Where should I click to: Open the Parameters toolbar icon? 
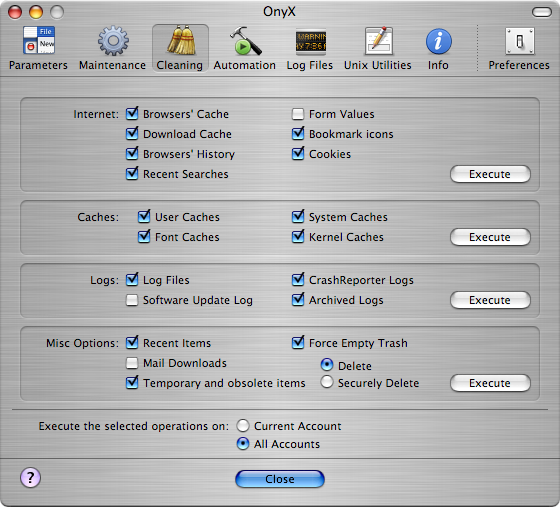(39, 40)
